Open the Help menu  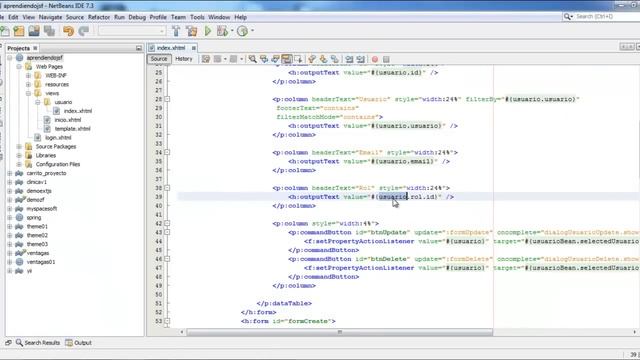[240, 17]
